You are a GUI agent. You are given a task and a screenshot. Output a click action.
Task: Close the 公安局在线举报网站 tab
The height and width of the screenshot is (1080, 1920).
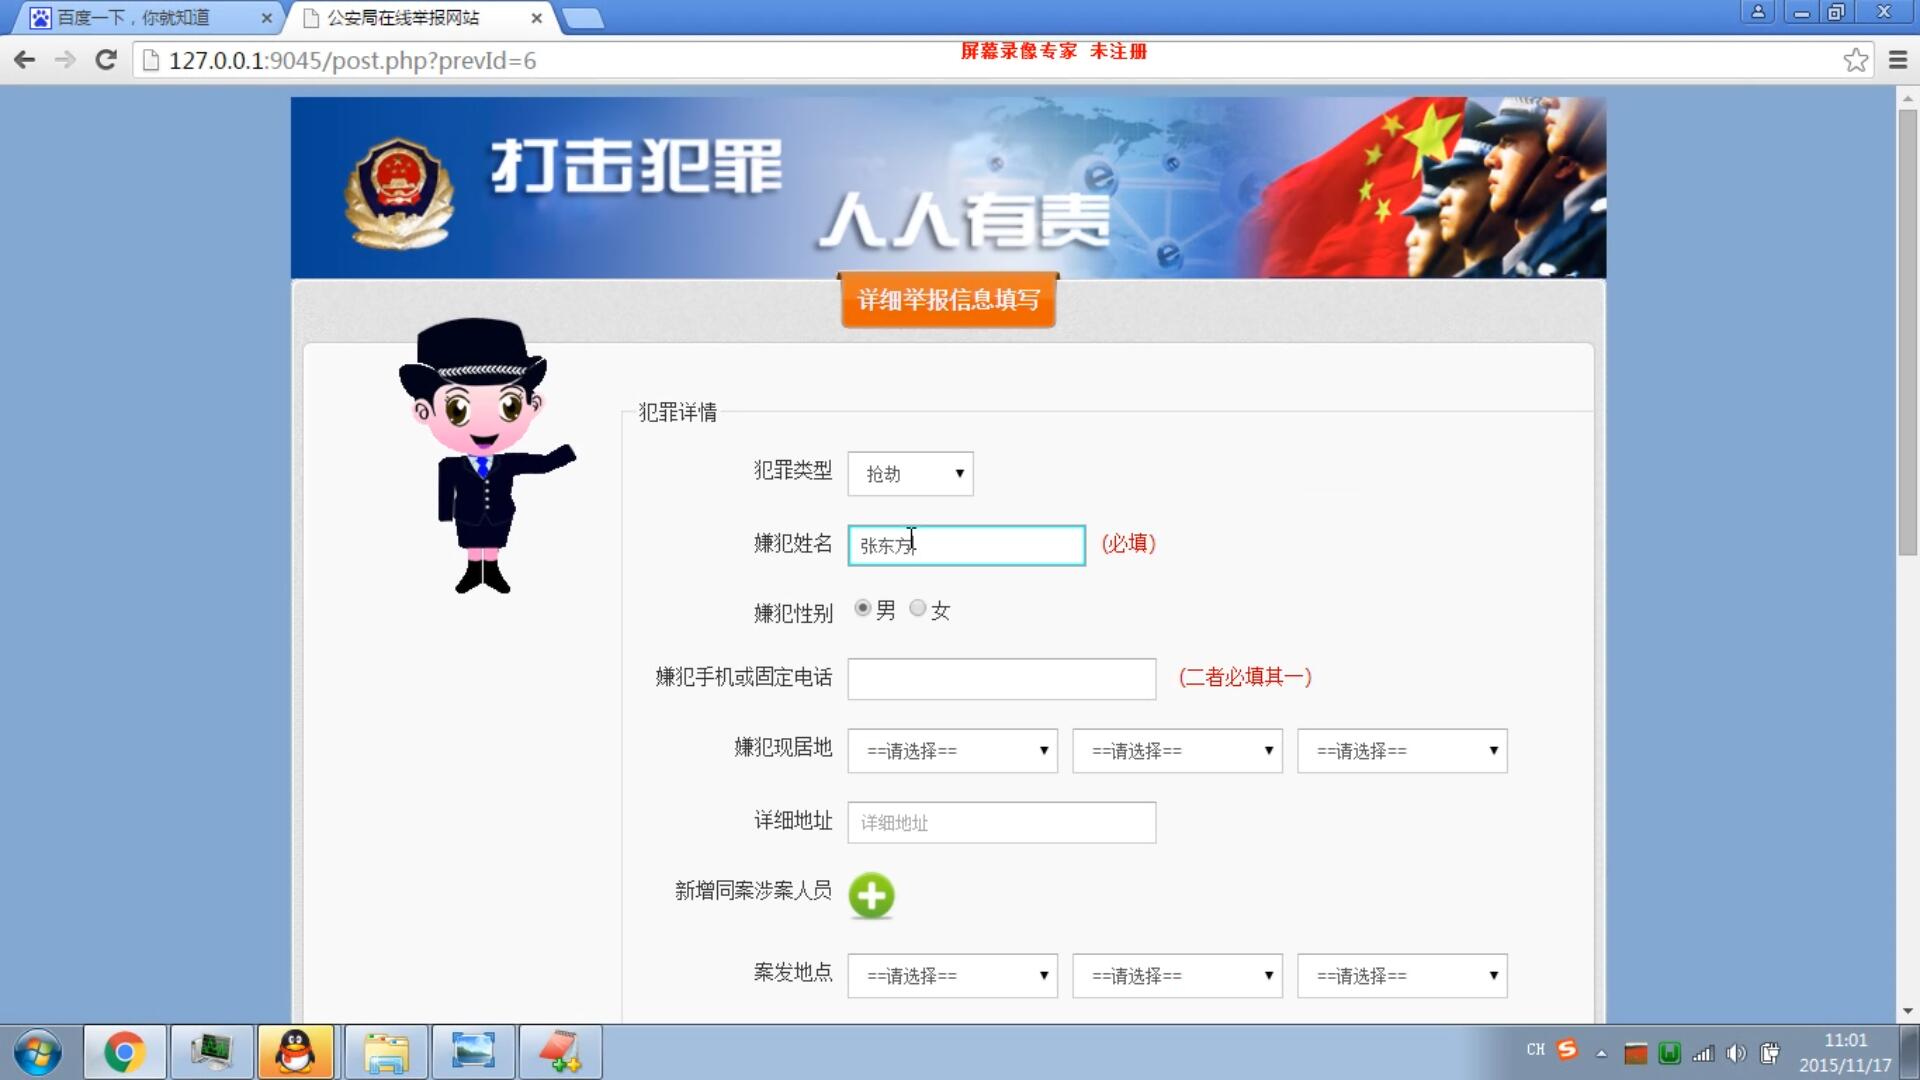[537, 18]
